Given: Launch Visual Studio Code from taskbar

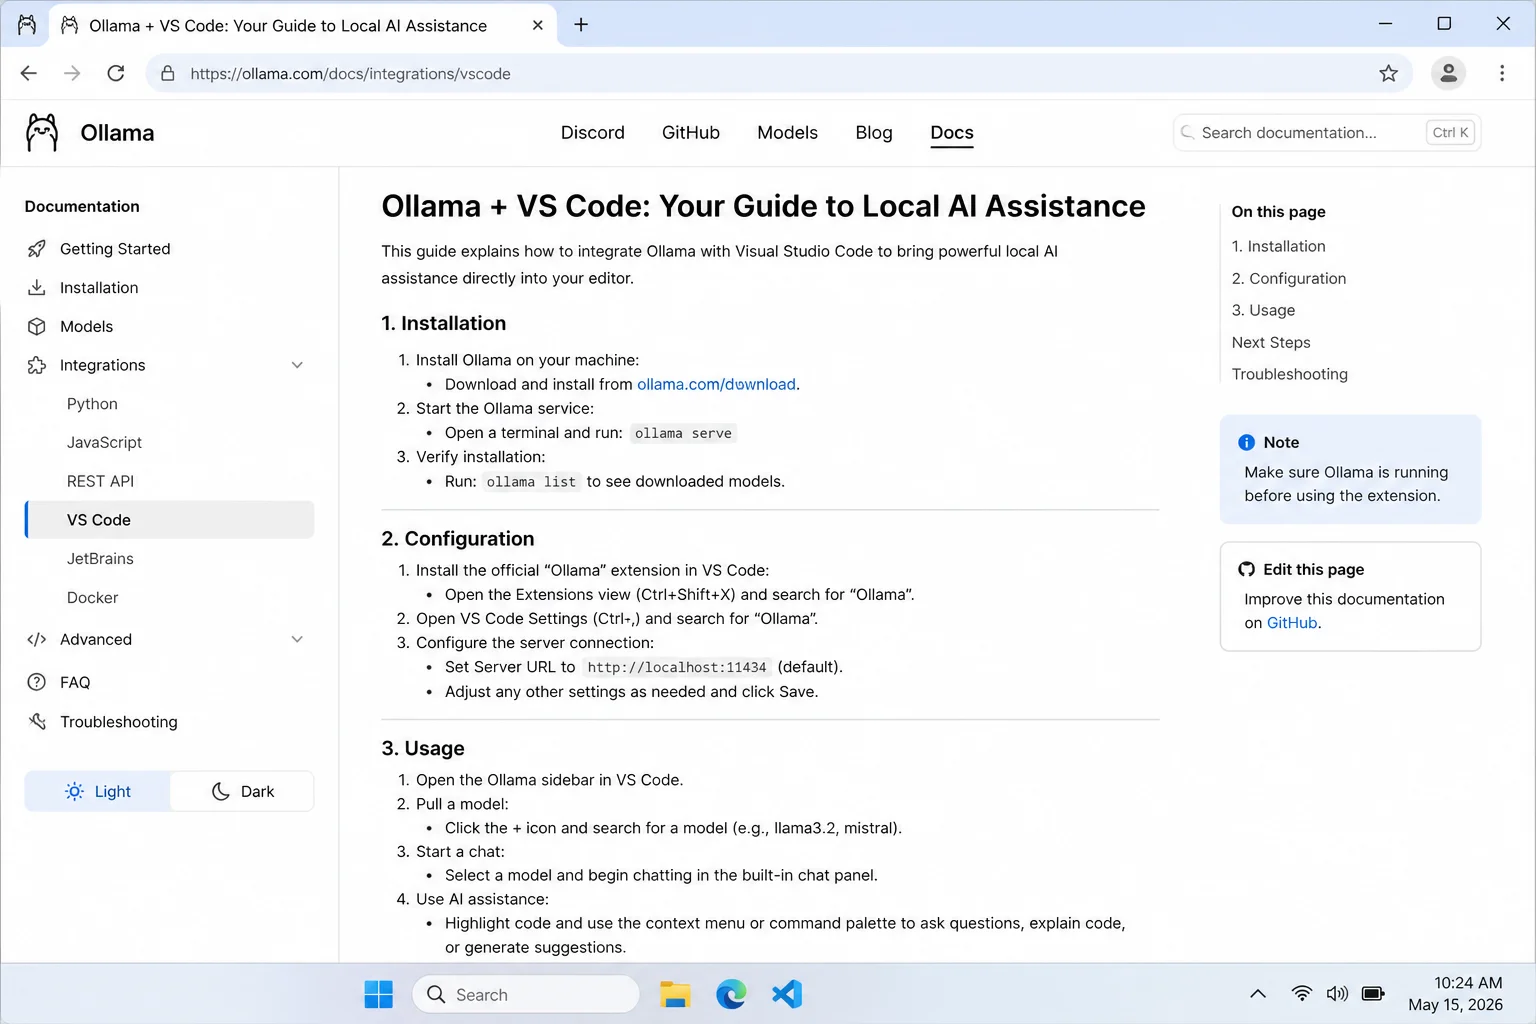Looking at the screenshot, I should (x=787, y=994).
